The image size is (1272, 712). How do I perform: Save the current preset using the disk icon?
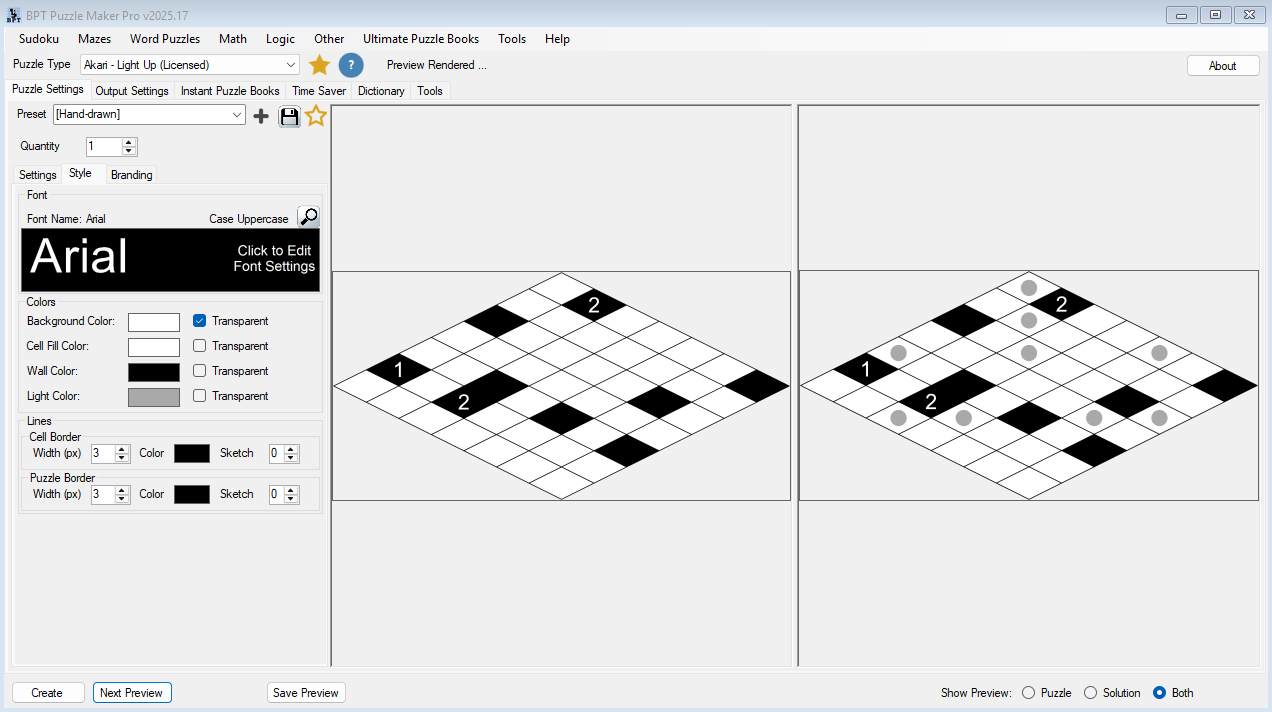coord(289,116)
